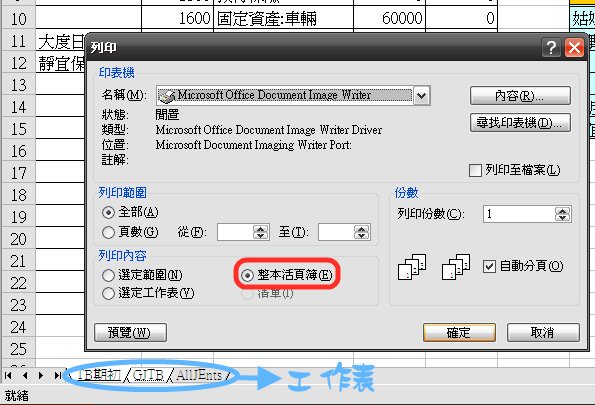Select the 大度 cell in row 11
The image size is (595, 405).
tap(61, 41)
